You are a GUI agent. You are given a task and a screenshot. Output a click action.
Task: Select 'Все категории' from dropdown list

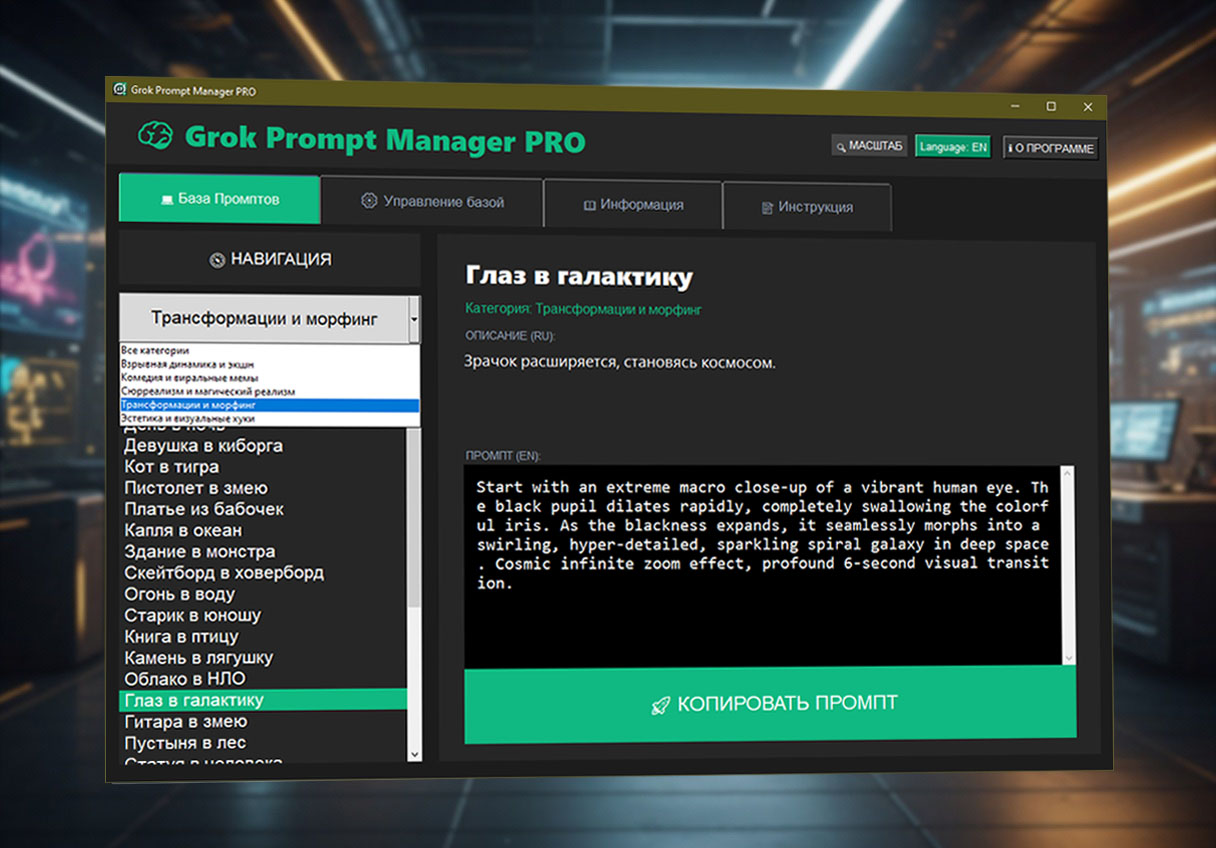click(x=155, y=351)
